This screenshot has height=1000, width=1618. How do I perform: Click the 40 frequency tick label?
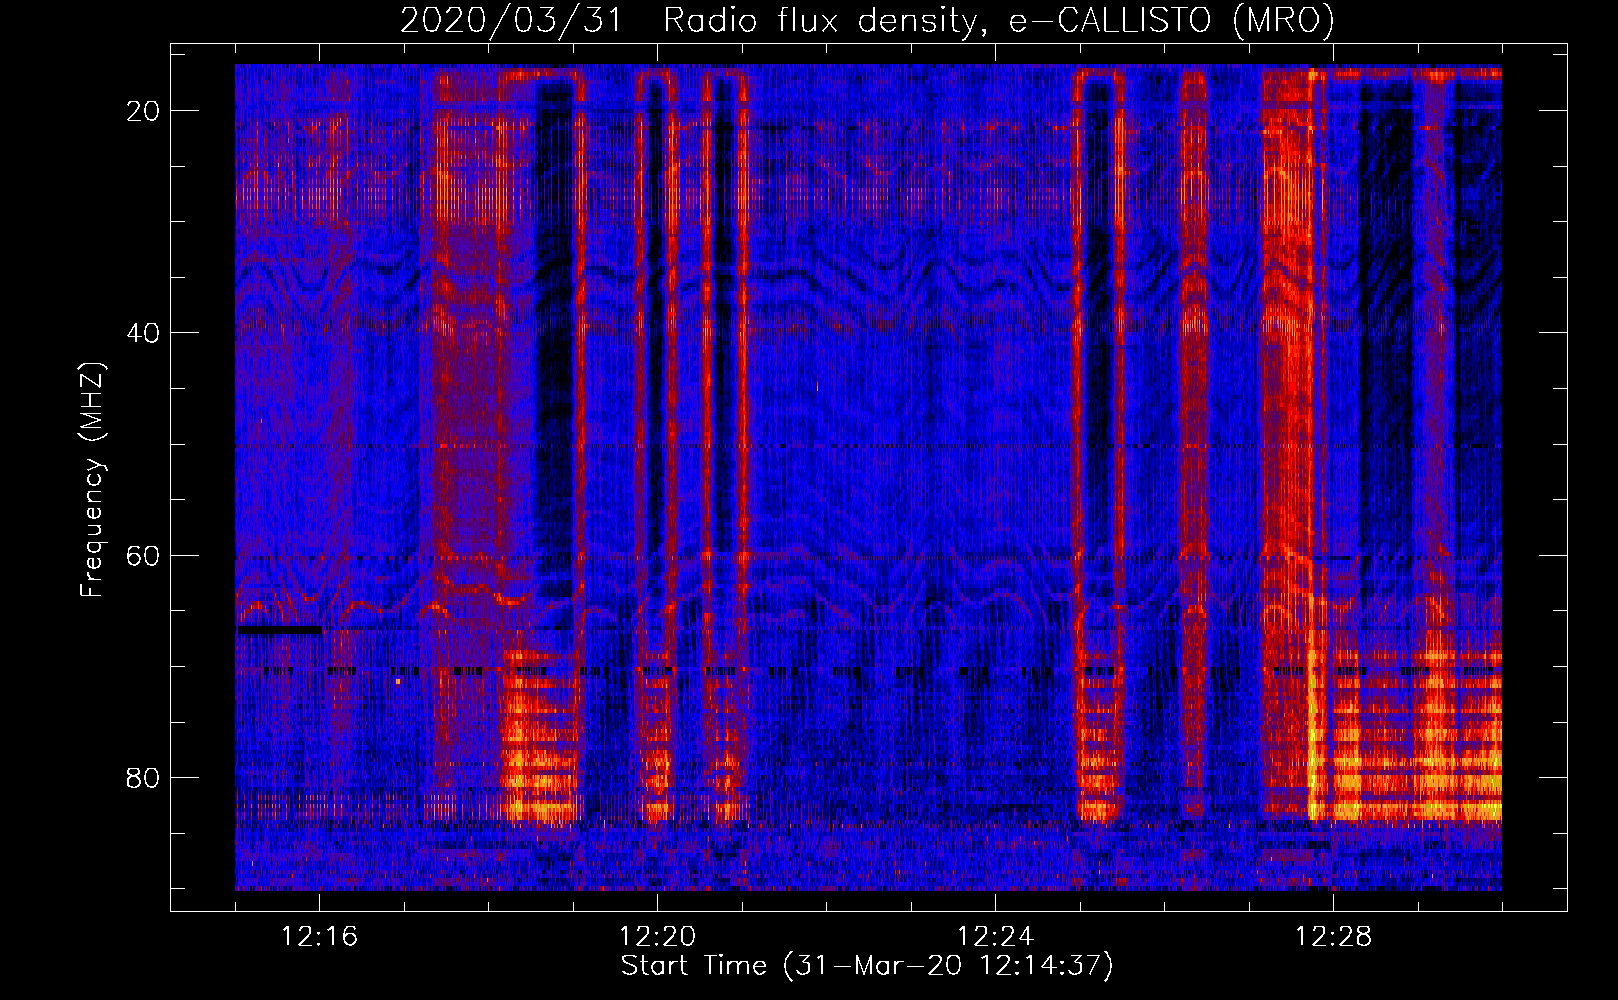click(x=143, y=333)
